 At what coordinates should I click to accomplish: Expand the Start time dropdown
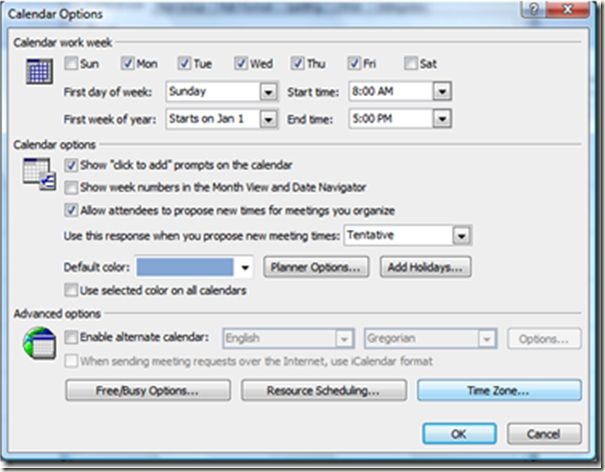click(442, 91)
